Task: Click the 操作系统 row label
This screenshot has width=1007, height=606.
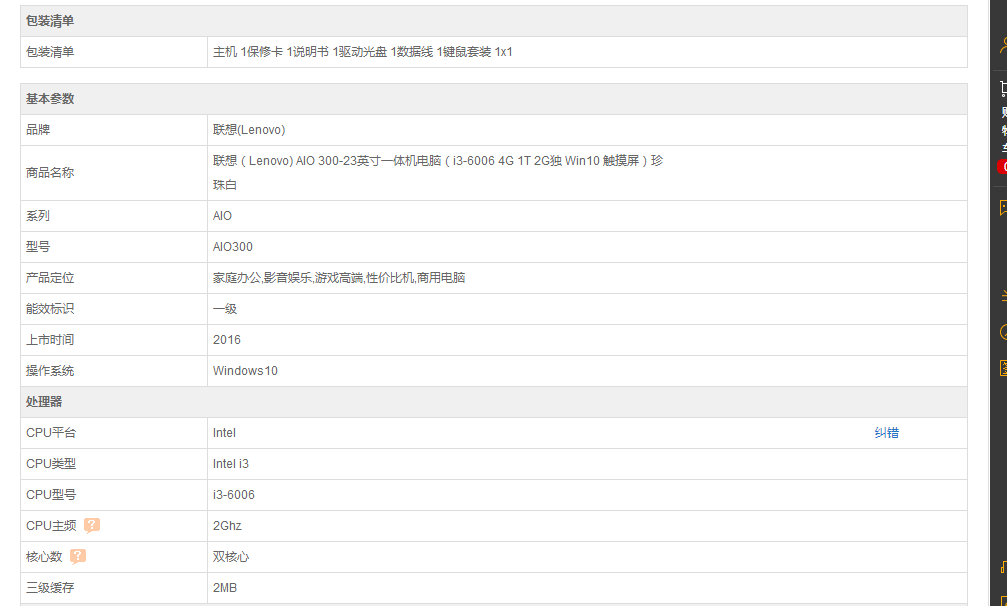Action: pyautogui.click(x=49, y=371)
